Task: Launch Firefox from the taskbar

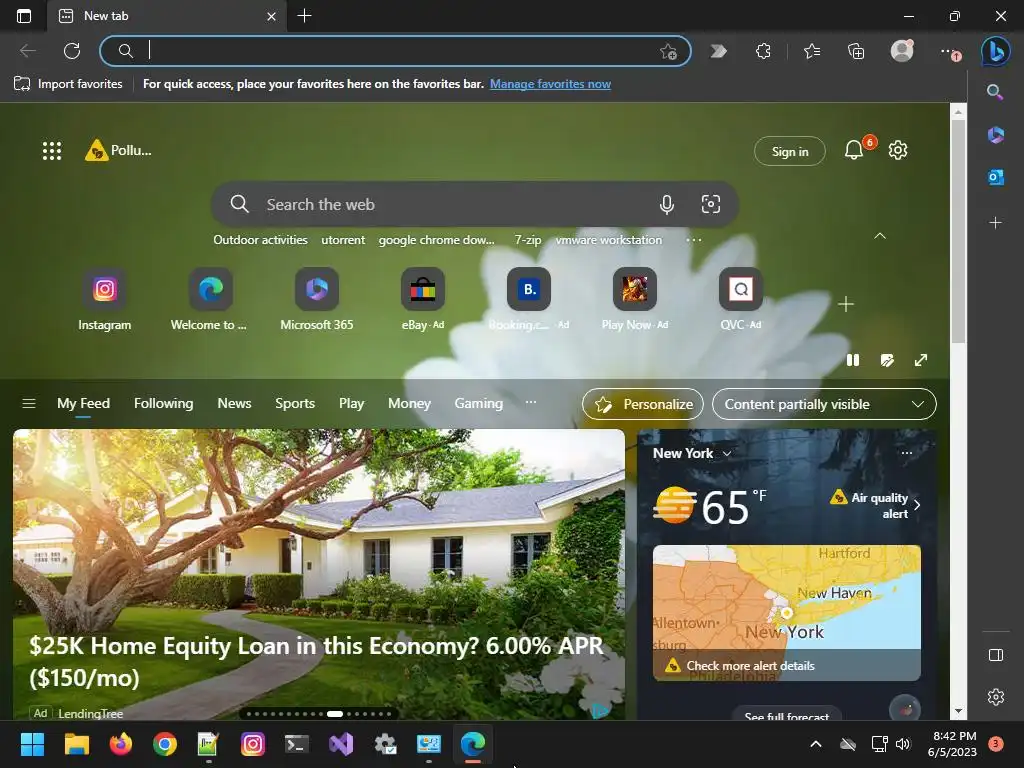Action: 120,744
